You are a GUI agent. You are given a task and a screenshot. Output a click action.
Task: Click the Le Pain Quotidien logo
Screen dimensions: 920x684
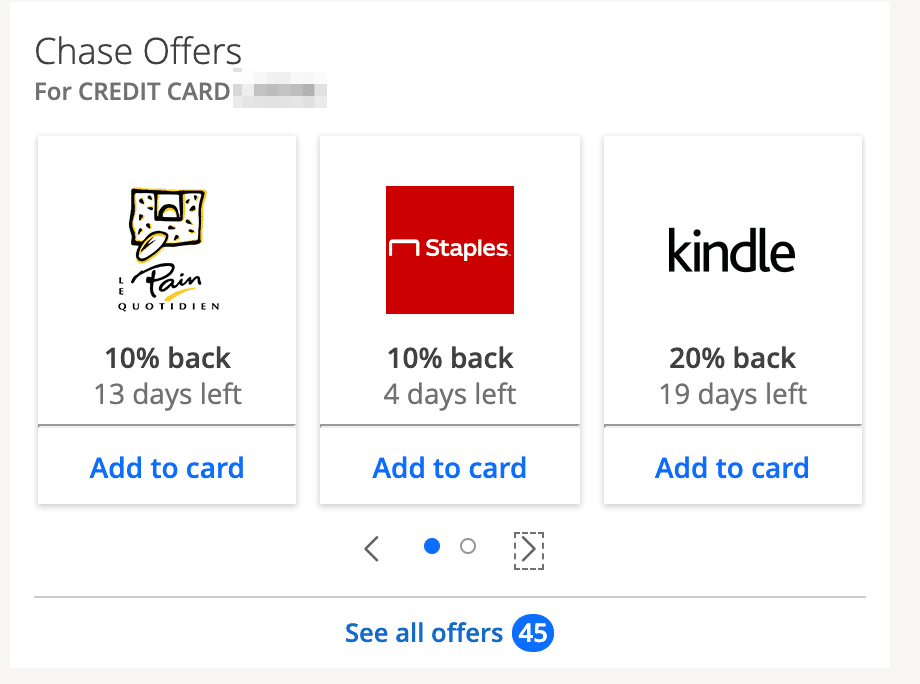coord(167,247)
